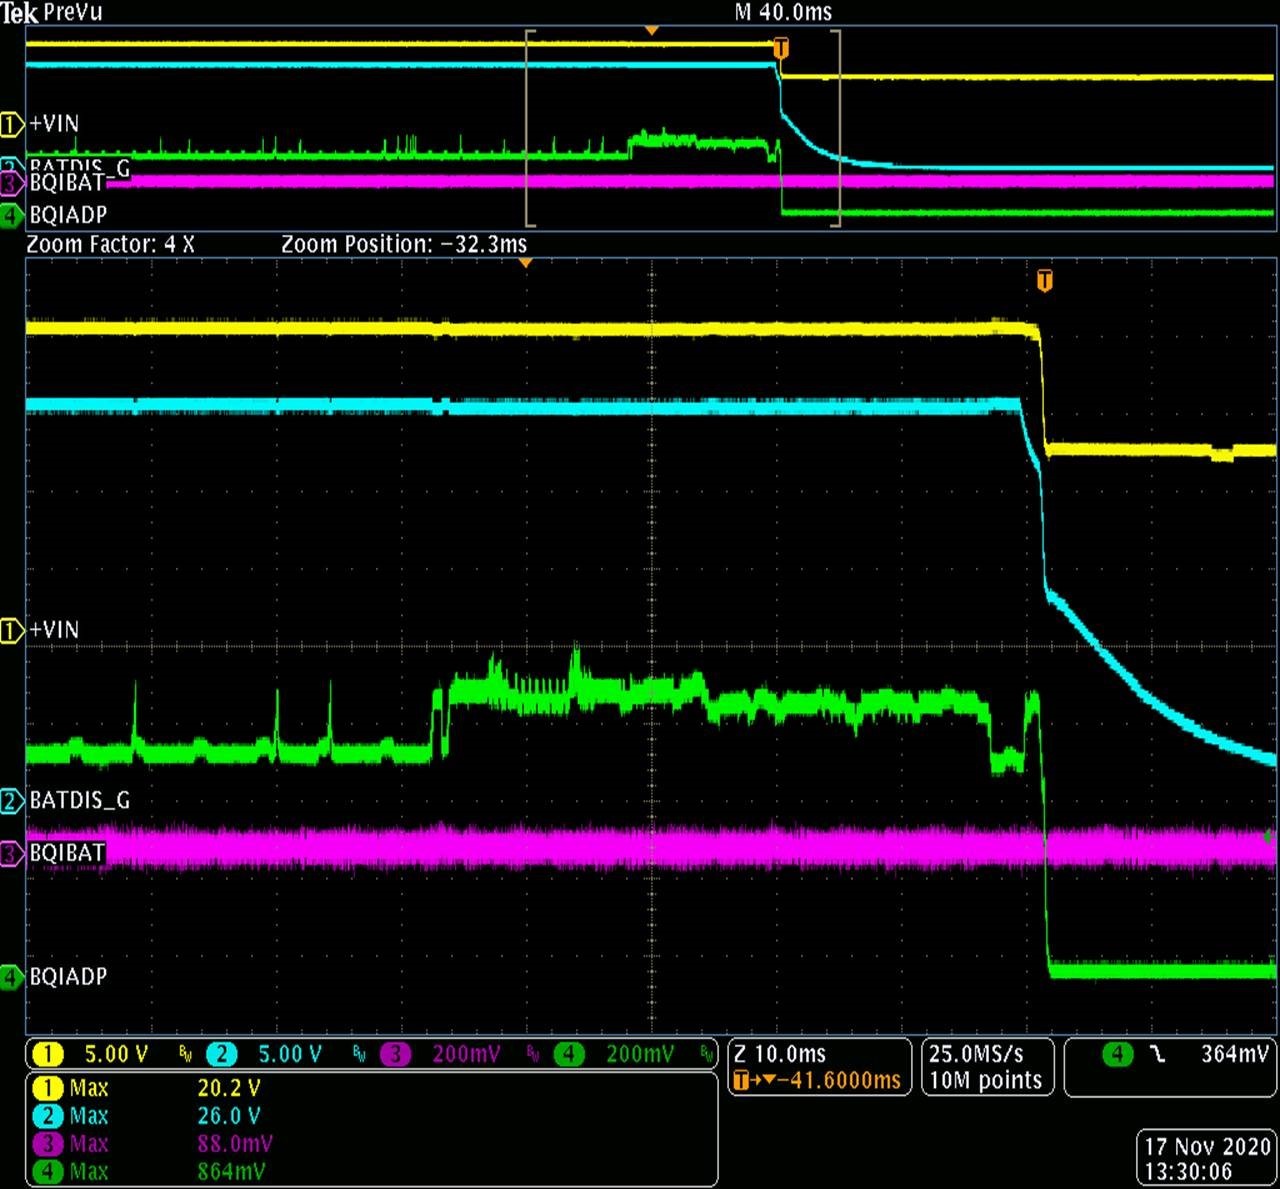The height and width of the screenshot is (1189, 1280).
Task: Click the 200mV scale for channel 4
Action: click(x=640, y=1054)
